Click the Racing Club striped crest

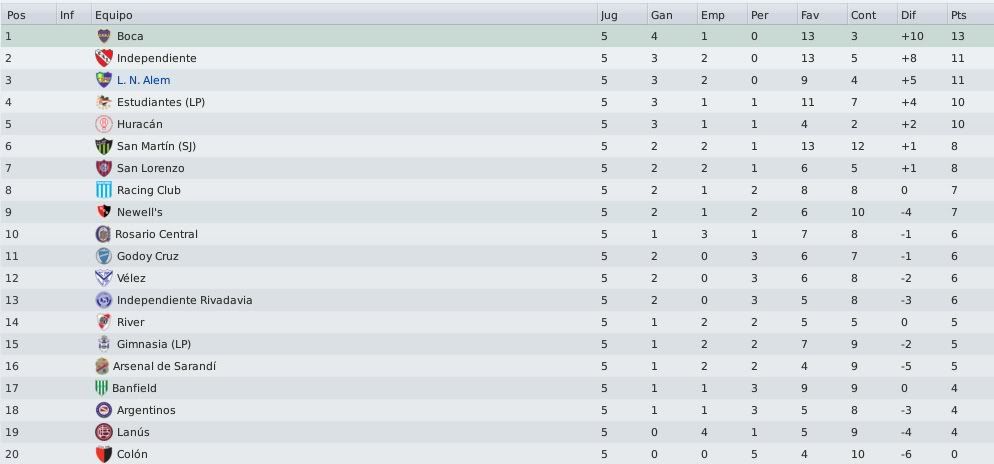point(104,190)
